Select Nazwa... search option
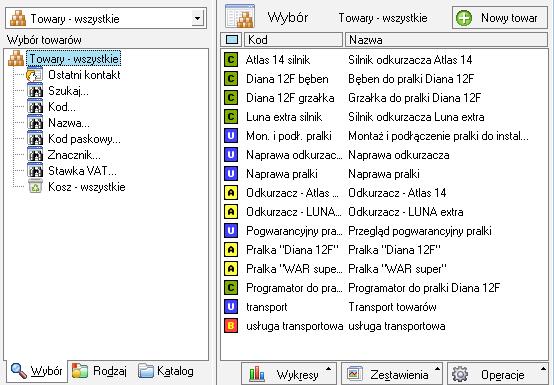The width and height of the screenshot is (554, 385). tap(69, 123)
